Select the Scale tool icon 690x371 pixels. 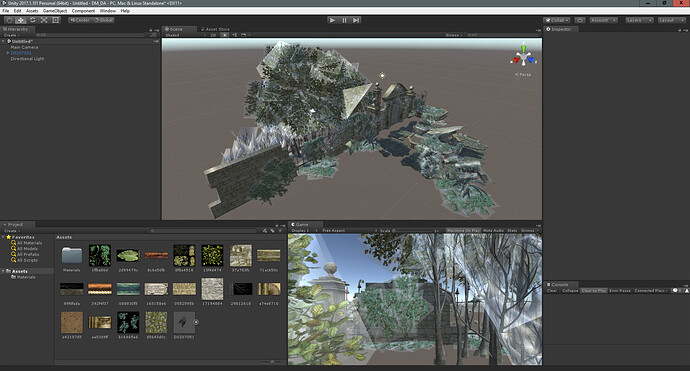(x=44, y=20)
